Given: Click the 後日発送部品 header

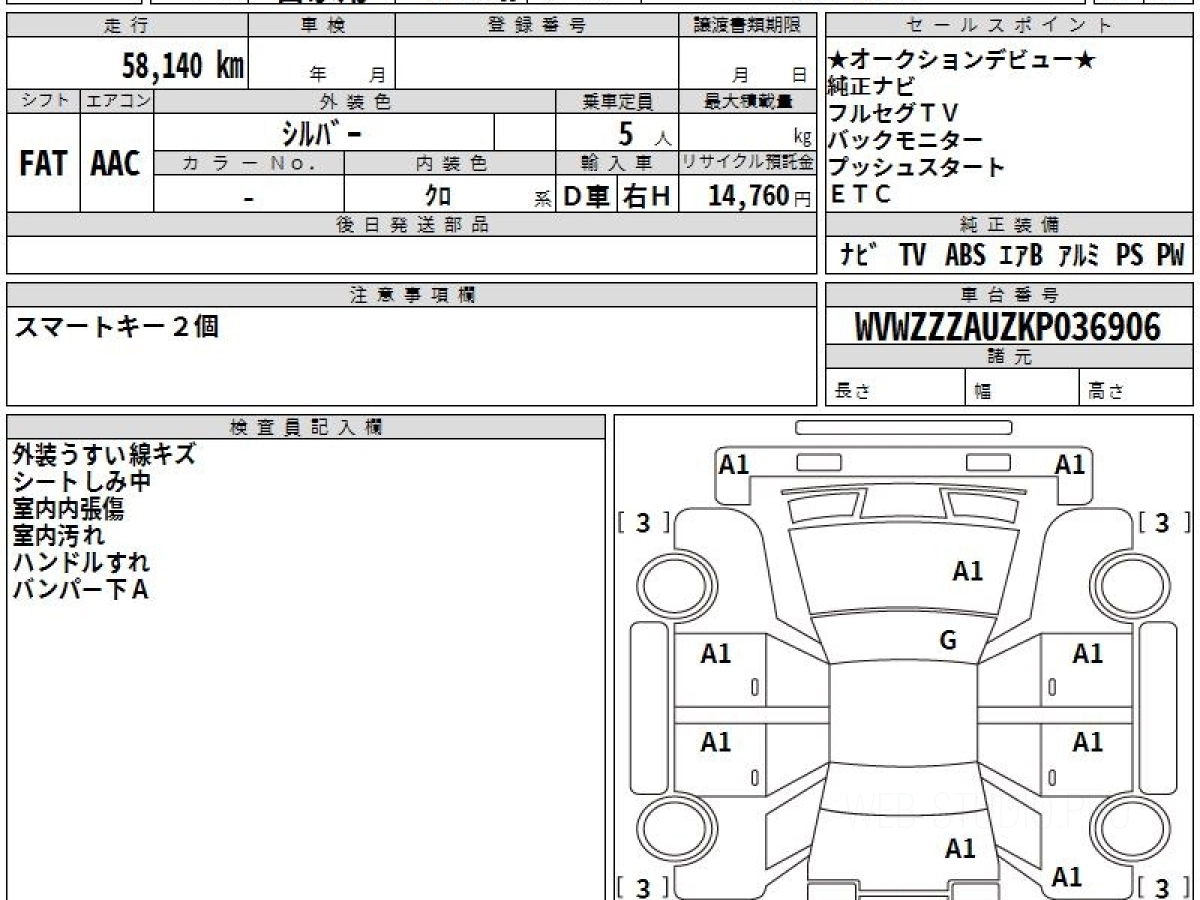Looking at the screenshot, I should click(x=412, y=225).
